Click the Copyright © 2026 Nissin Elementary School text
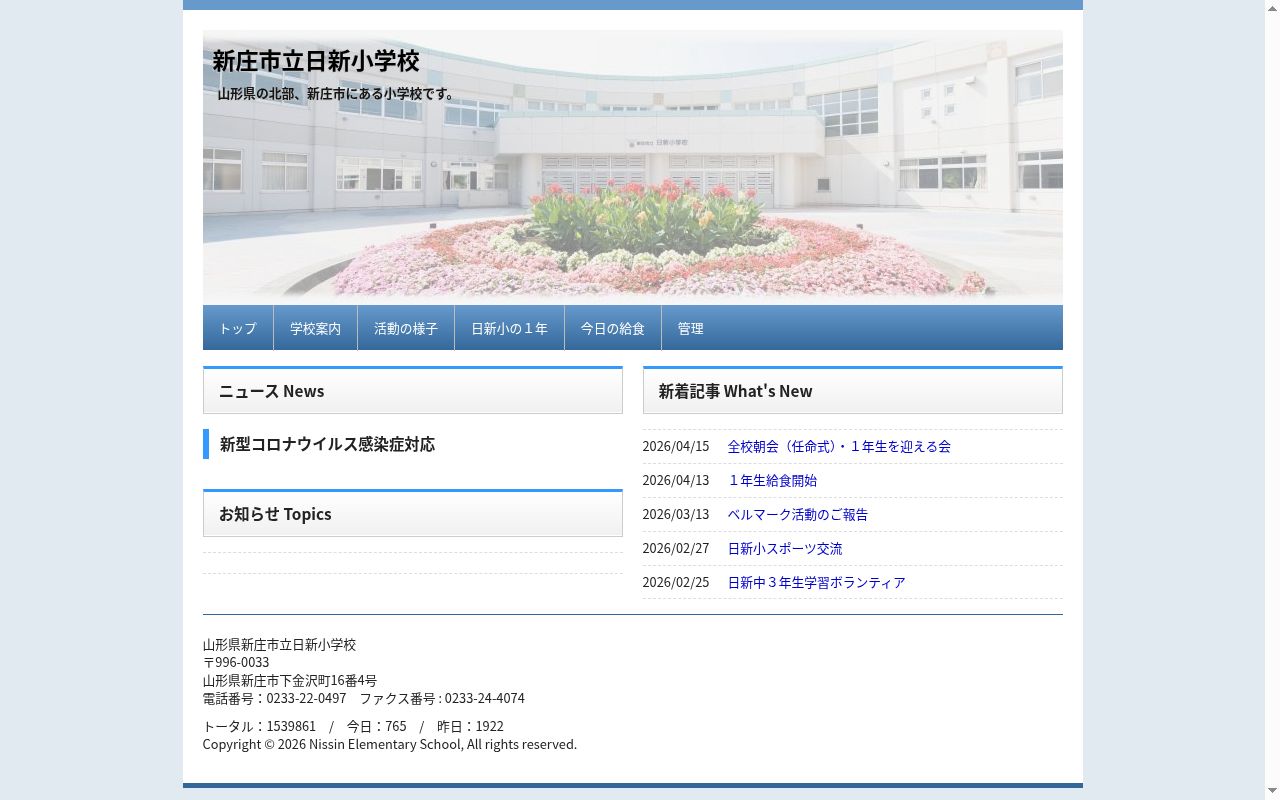Screen dimensions: 1280x800 pos(390,744)
